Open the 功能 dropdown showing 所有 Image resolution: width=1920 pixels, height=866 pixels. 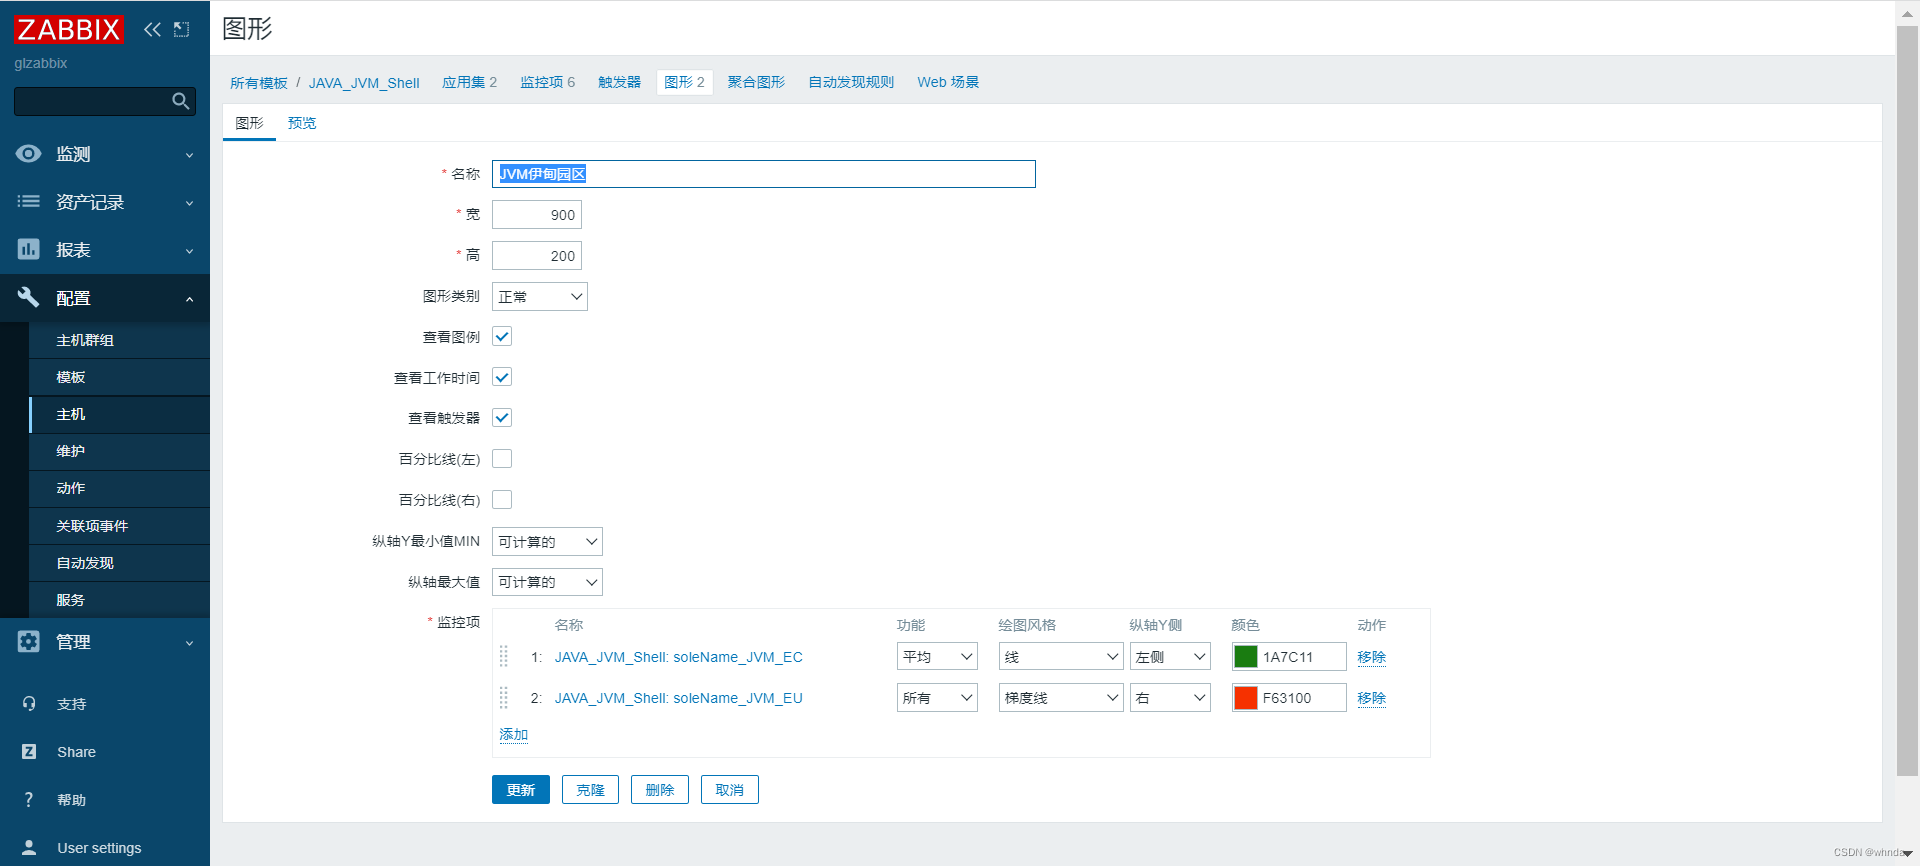(937, 698)
